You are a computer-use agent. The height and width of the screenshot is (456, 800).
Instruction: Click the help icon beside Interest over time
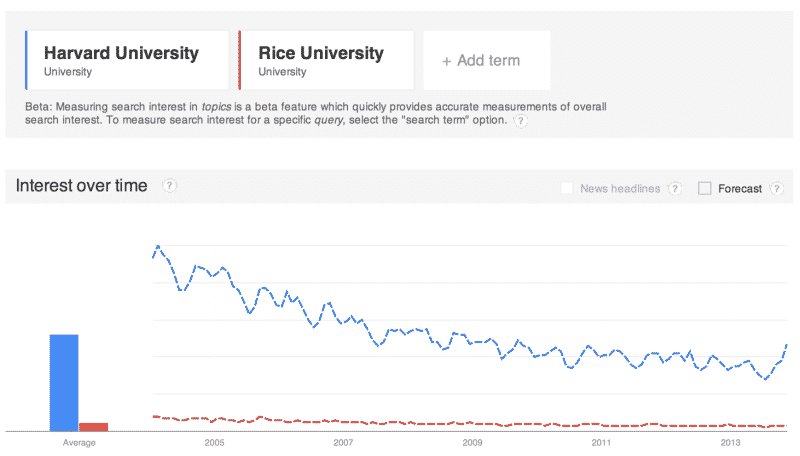pos(170,186)
